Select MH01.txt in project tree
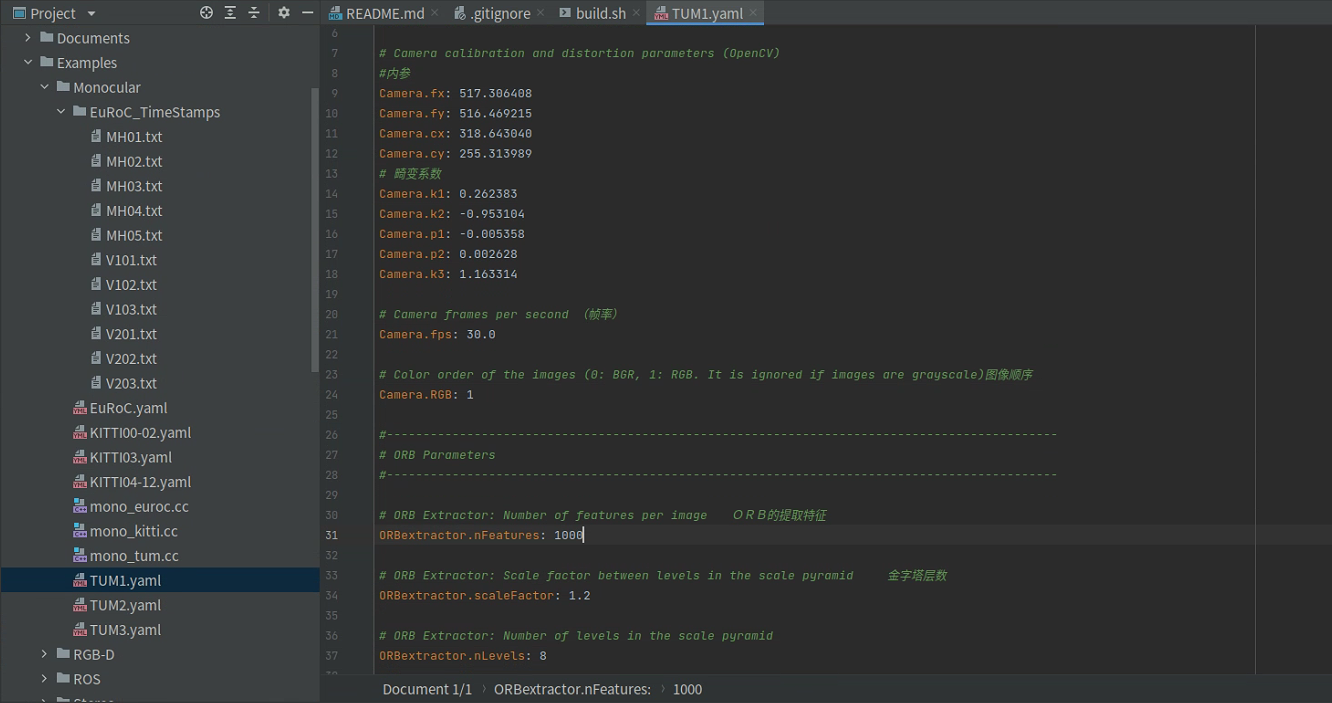The image size is (1332, 703). pyautogui.click(x=134, y=136)
